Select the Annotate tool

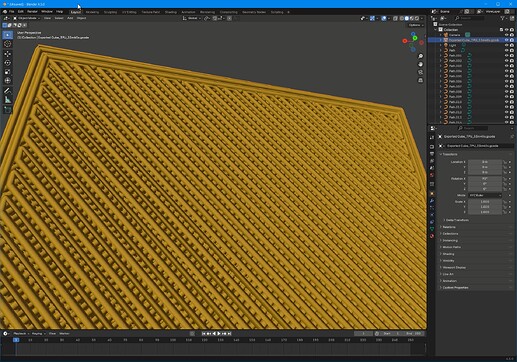click(x=7, y=91)
